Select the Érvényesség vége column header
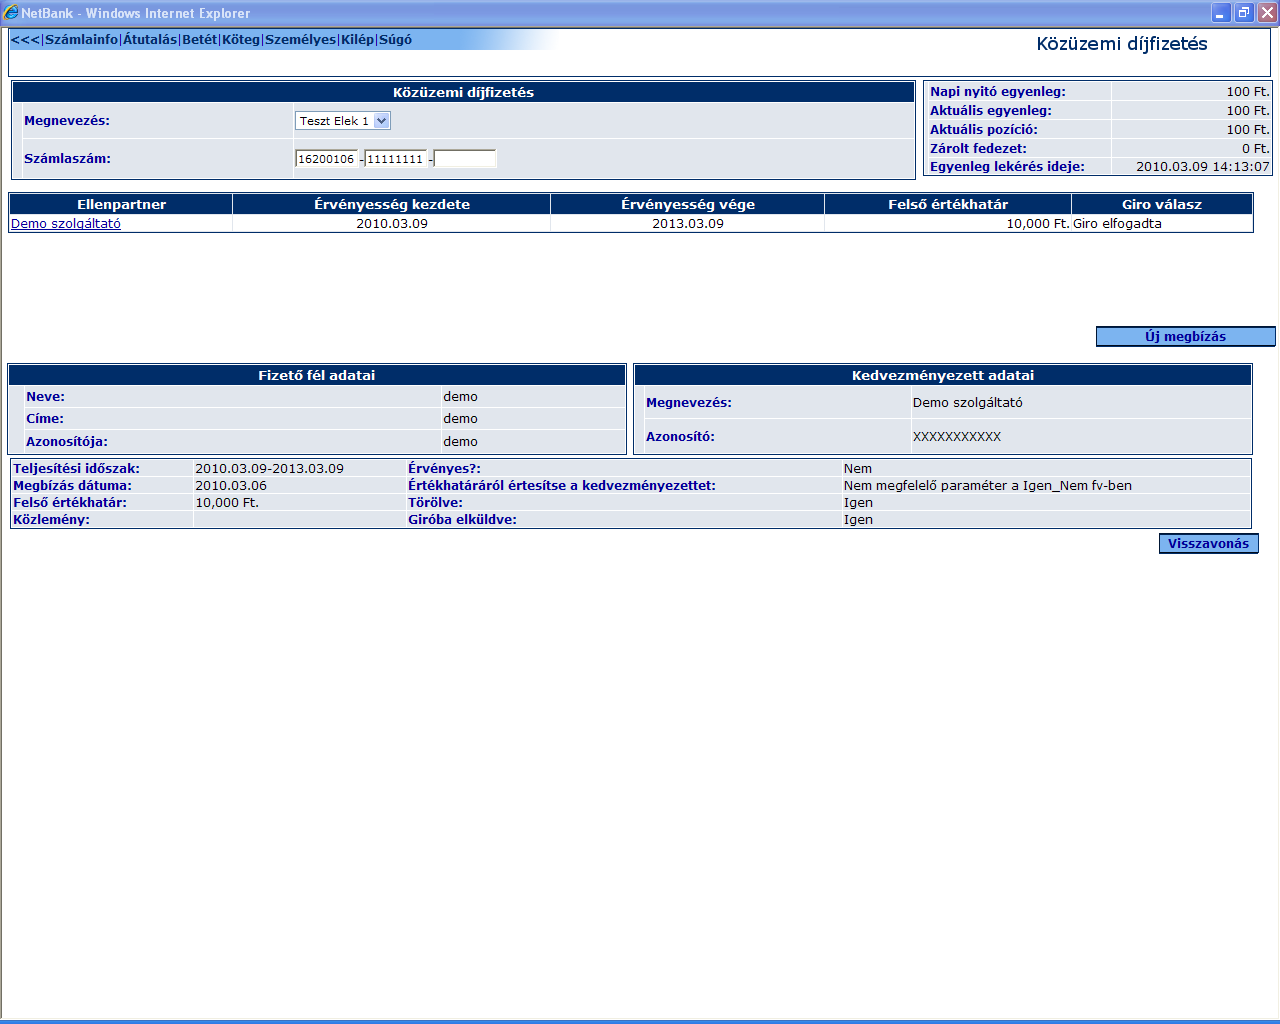Viewport: 1280px width, 1024px height. tap(688, 204)
